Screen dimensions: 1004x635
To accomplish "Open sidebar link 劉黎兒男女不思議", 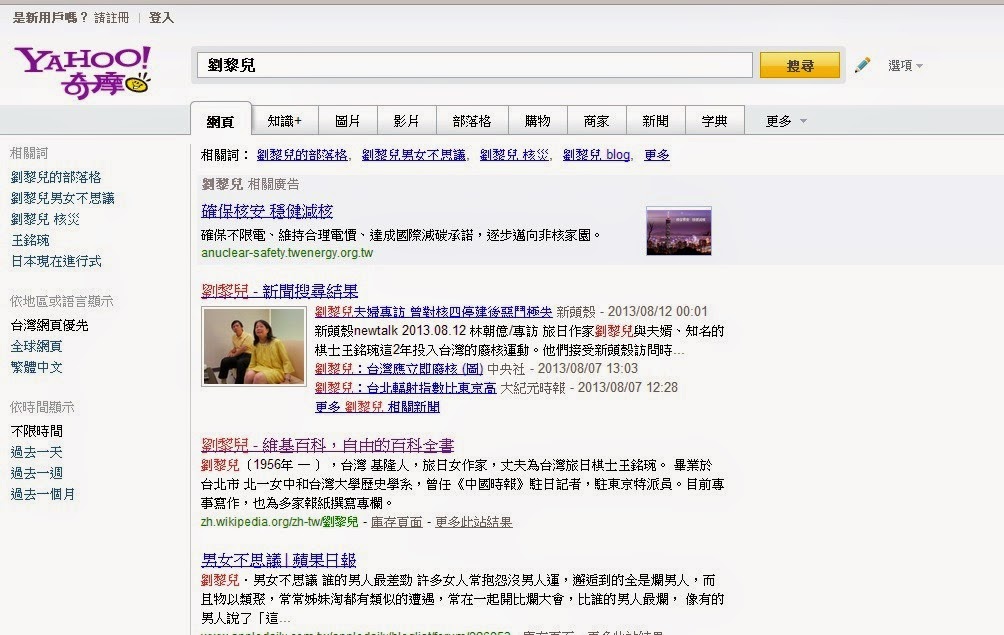I will coord(63,198).
